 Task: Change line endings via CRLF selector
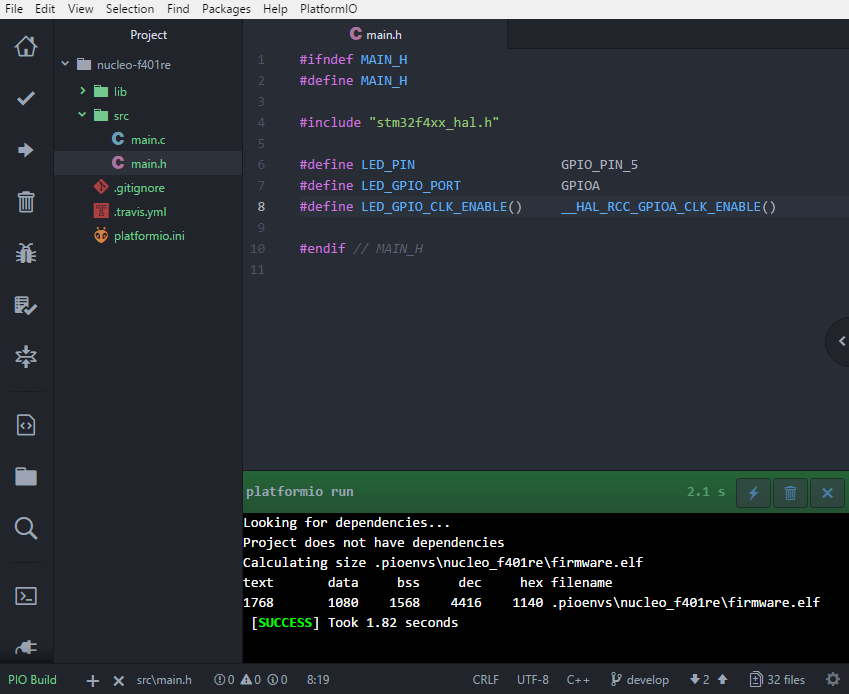pos(486,679)
